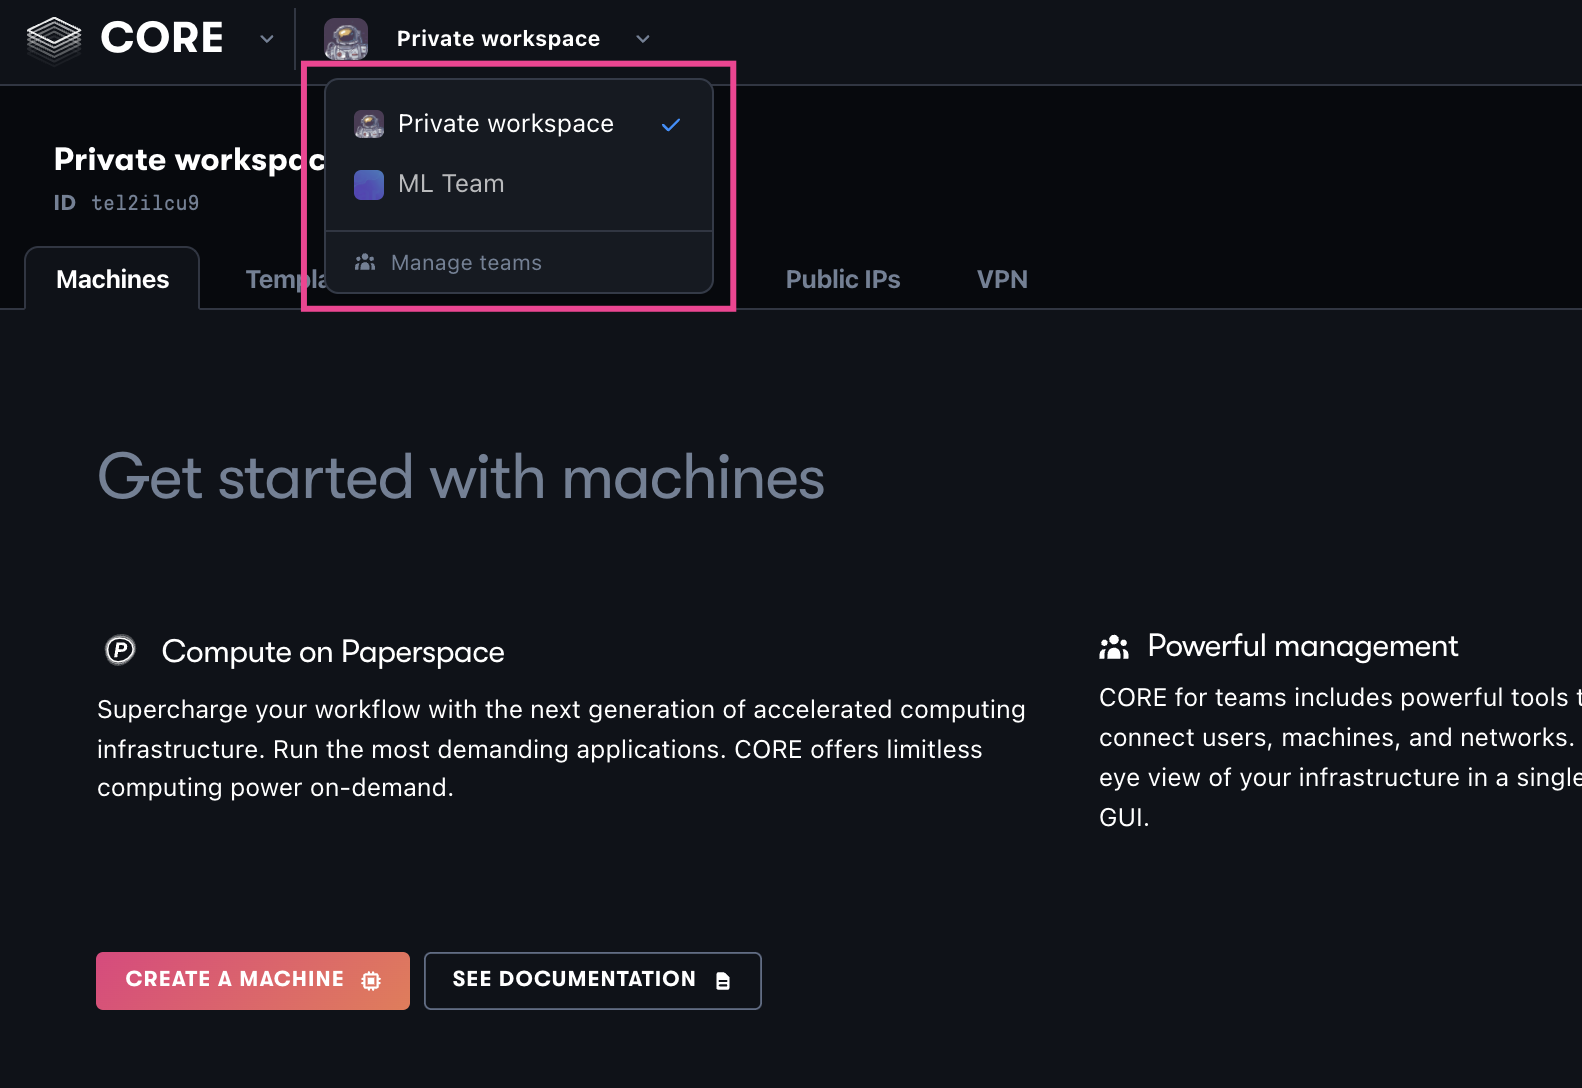Click the blue checkmark next to Private workspace
Image resolution: width=1582 pixels, height=1088 pixels.
click(x=671, y=124)
